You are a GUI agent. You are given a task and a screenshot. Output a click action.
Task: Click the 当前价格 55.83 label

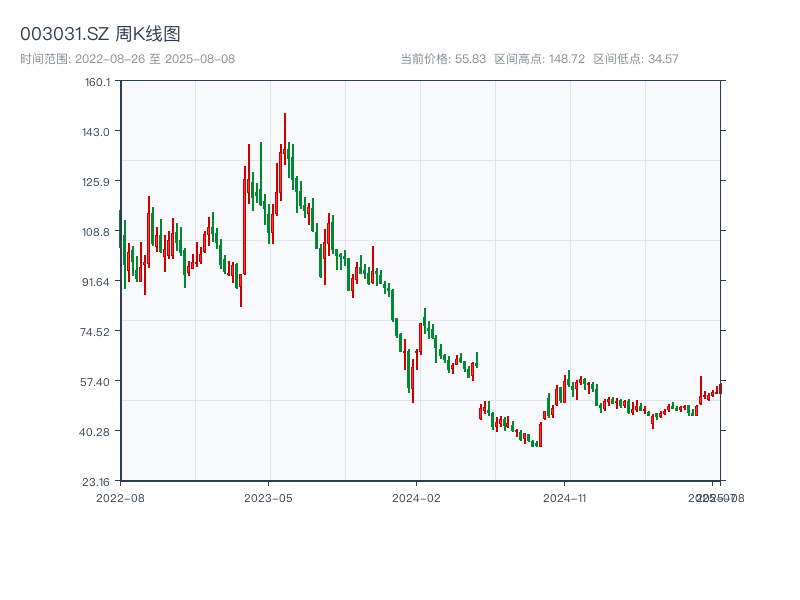pos(442,59)
